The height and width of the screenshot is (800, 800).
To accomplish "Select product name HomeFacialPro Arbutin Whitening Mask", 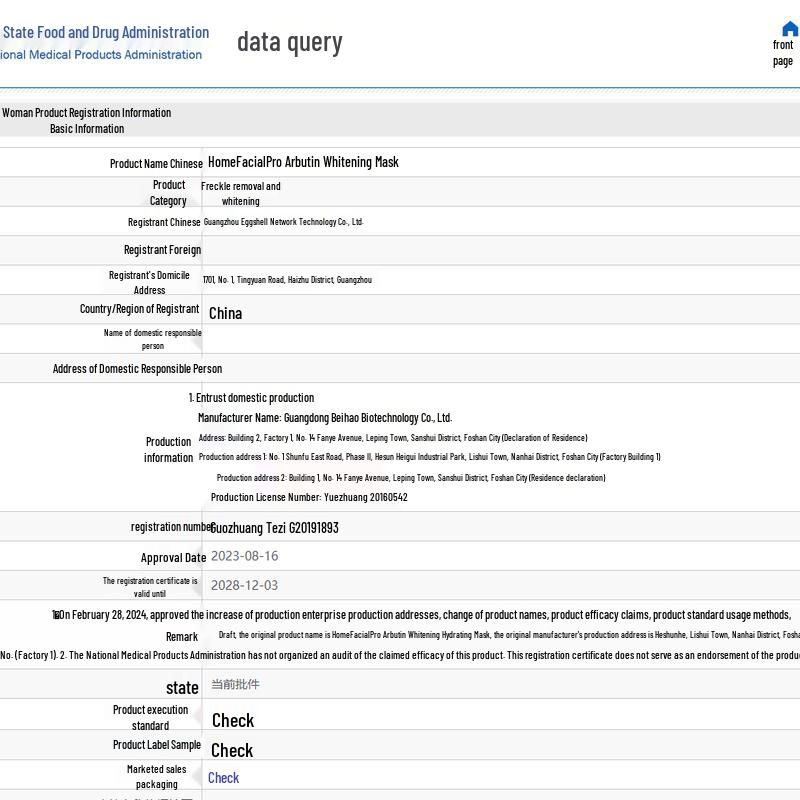I will pyautogui.click(x=303, y=162).
